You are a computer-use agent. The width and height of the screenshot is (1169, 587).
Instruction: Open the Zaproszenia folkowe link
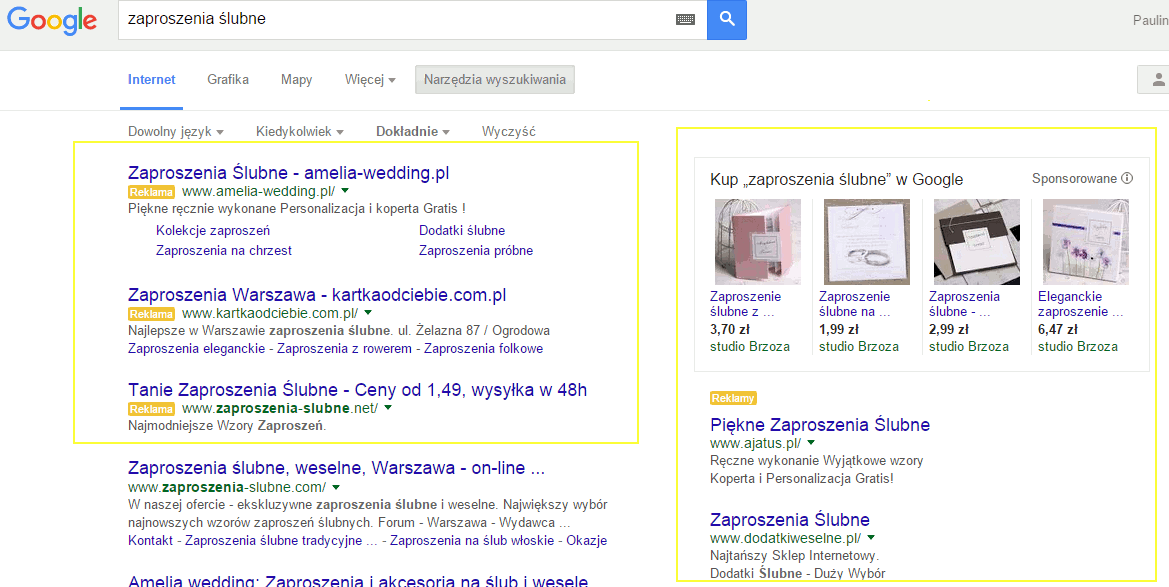point(484,349)
